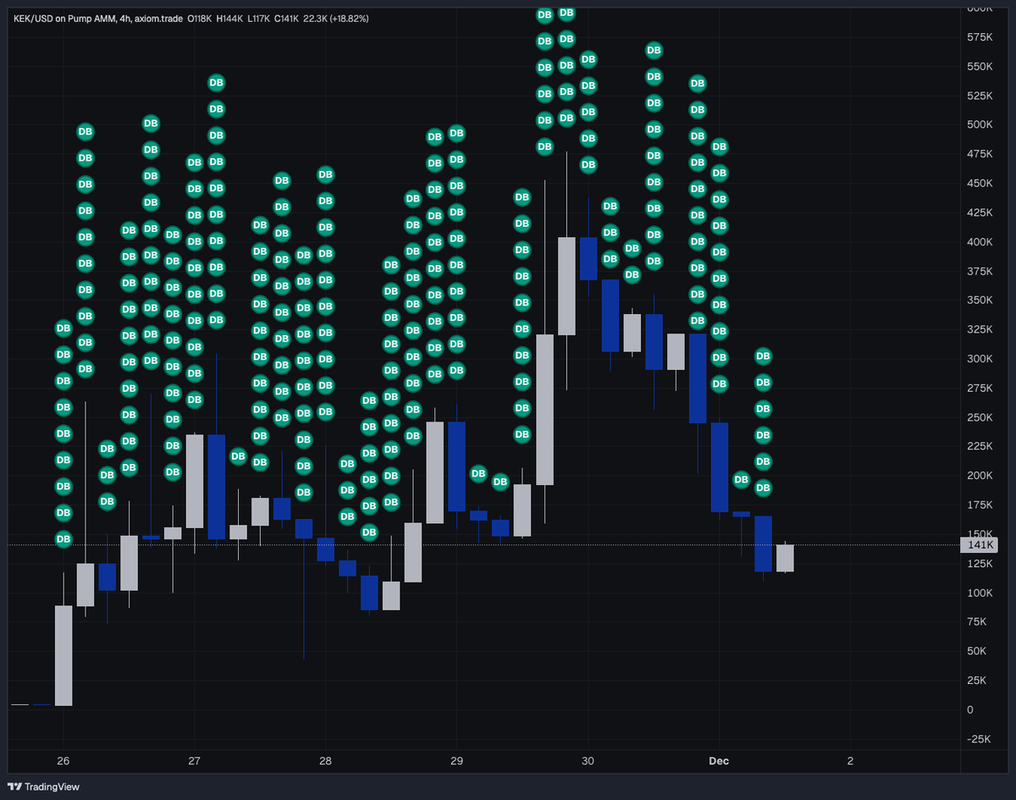Click the DB marker at the 525K level near 27
The height and width of the screenshot is (800, 1016).
pyautogui.click(x=216, y=108)
